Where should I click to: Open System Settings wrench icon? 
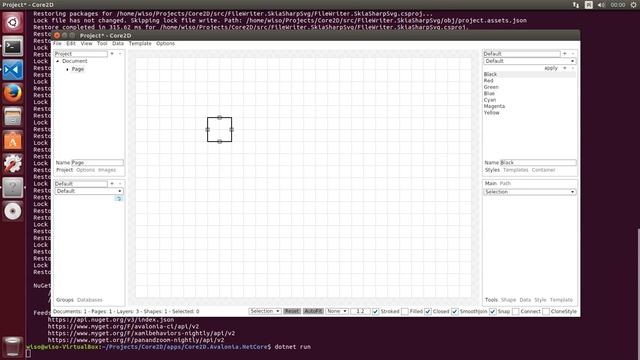click(x=13, y=164)
